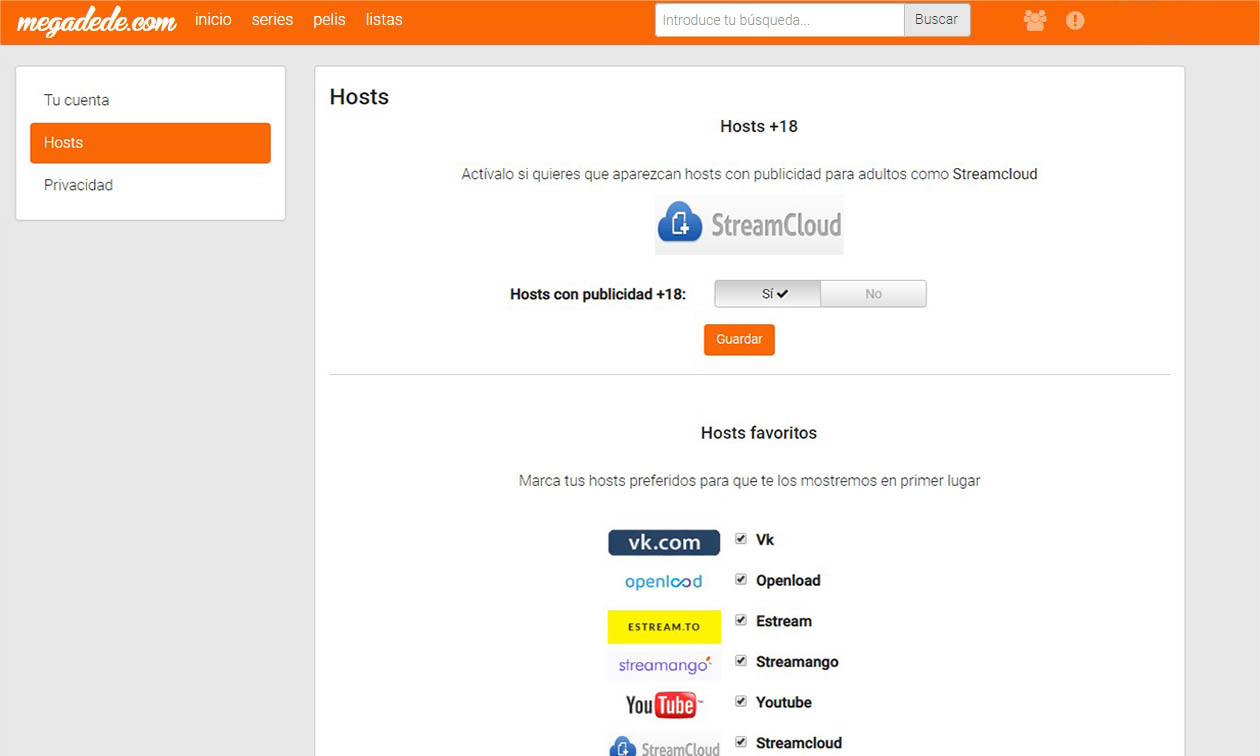The height and width of the screenshot is (756, 1260).
Task: Select No for hosts with +18 ads
Action: 874,294
